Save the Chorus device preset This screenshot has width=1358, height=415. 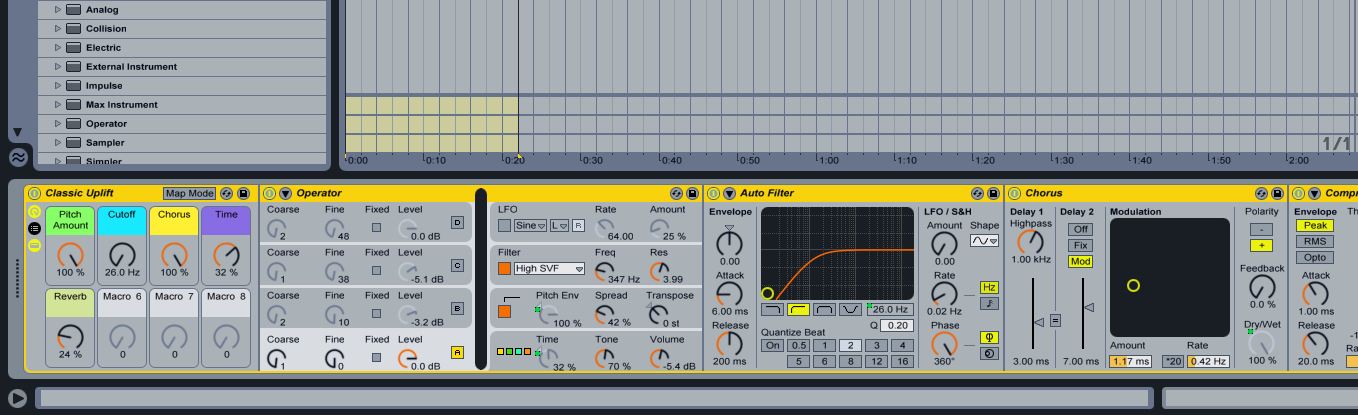tap(1277, 193)
